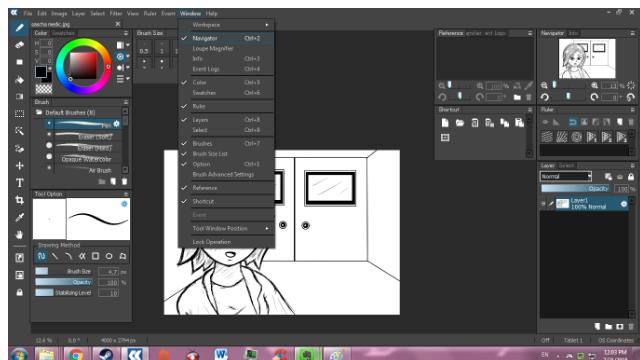640x360 pixels.
Task: Open the Normal blend mode dropdown
Action: coord(566,176)
